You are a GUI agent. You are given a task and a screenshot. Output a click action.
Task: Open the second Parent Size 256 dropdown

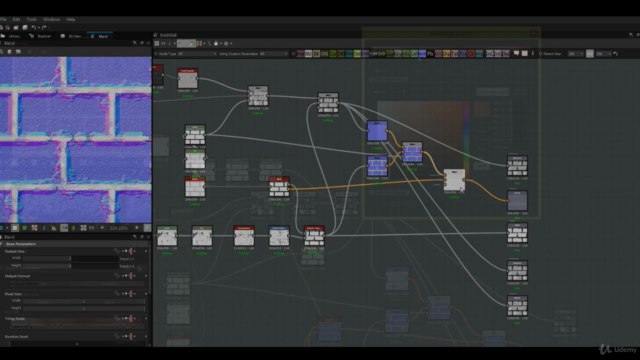(x=603, y=53)
